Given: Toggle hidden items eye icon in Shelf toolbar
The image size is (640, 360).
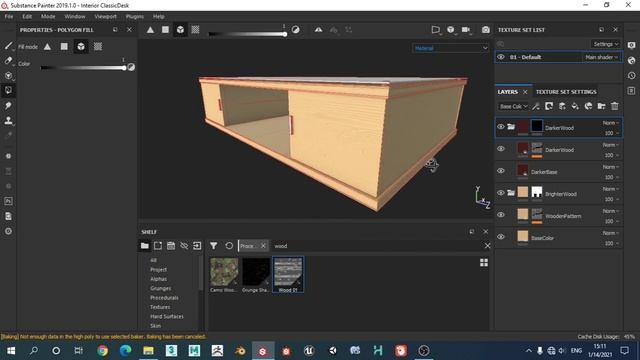Looking at the screenshot, I should [x=184, y=246].
